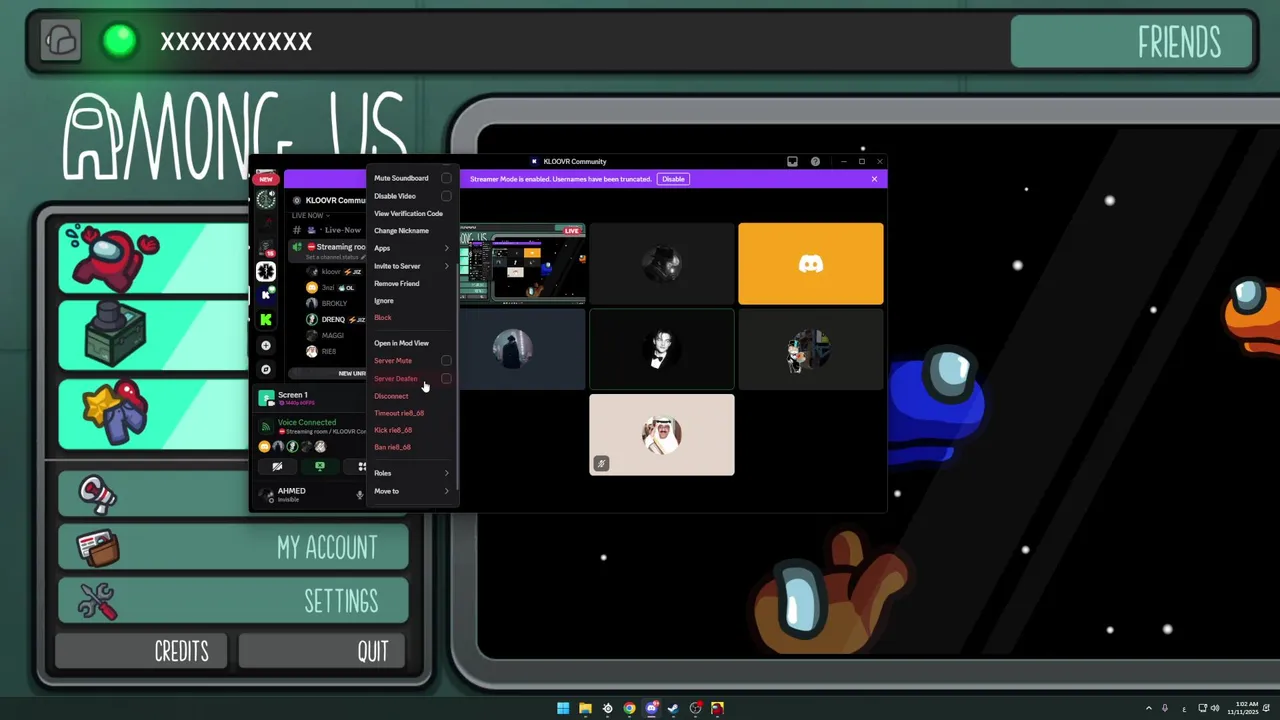This screenshot has width=1280, height=720.
Task: Toggle the Server Mute checkbox
Action: pyautogui.click(x=446, y=361)
